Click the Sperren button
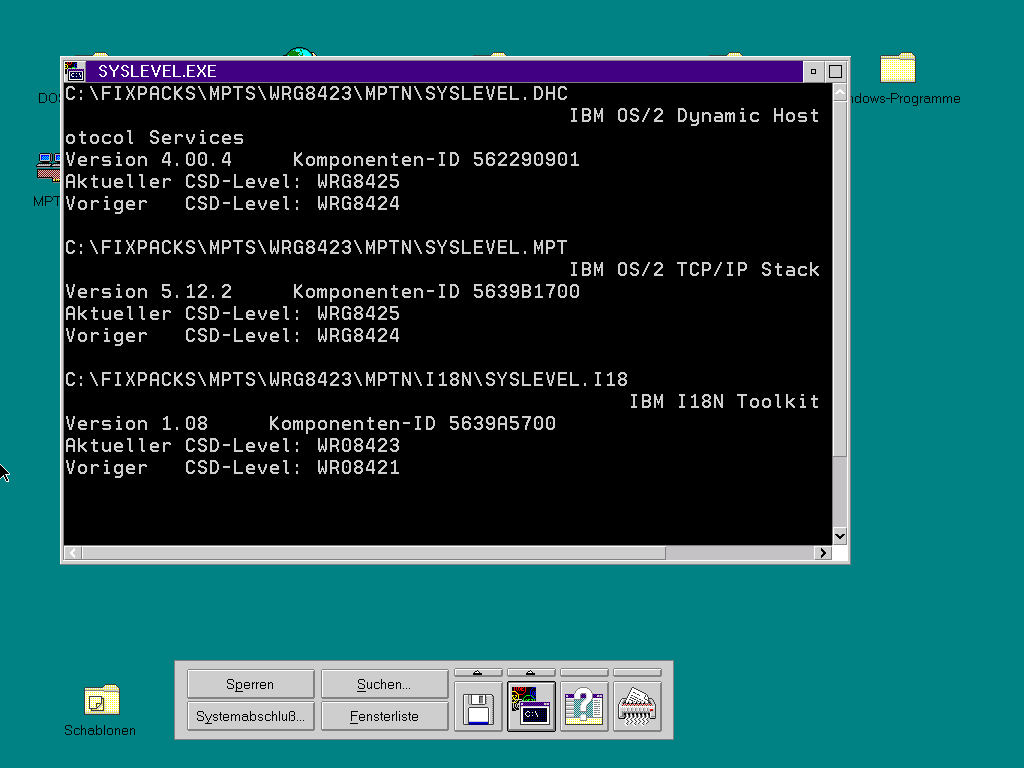This screenshot has width=1024, height=768. pos(250,684)
